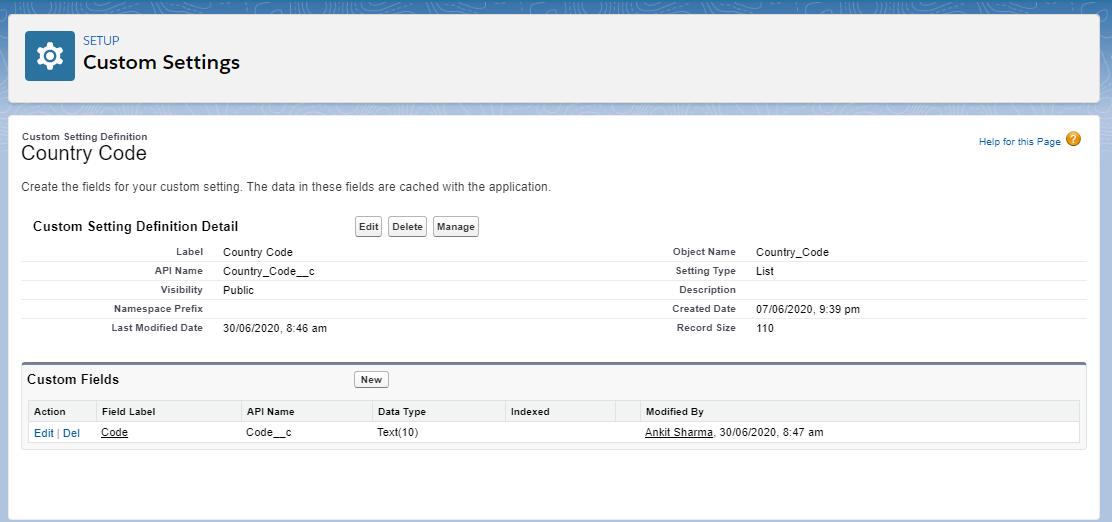
Task: Click the SETUP breadcrumb text
Action: (101, 41)
